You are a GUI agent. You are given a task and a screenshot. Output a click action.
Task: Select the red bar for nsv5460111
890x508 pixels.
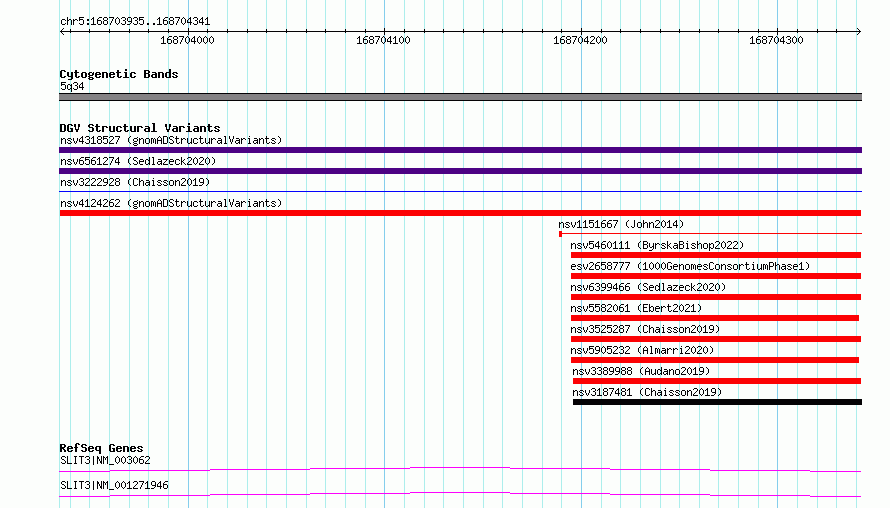point(716,255)
